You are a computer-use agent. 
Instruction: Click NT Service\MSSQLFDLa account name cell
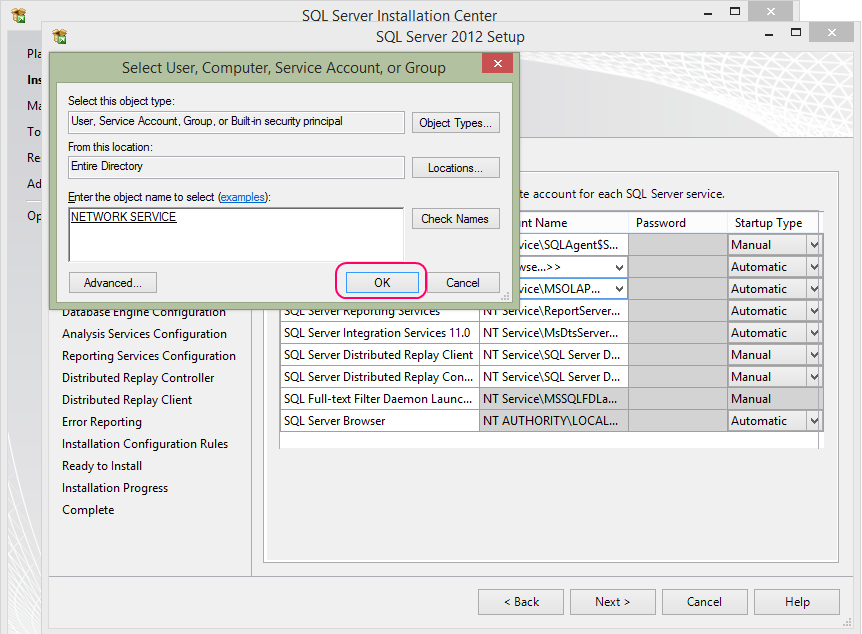[x=554, y=399]
